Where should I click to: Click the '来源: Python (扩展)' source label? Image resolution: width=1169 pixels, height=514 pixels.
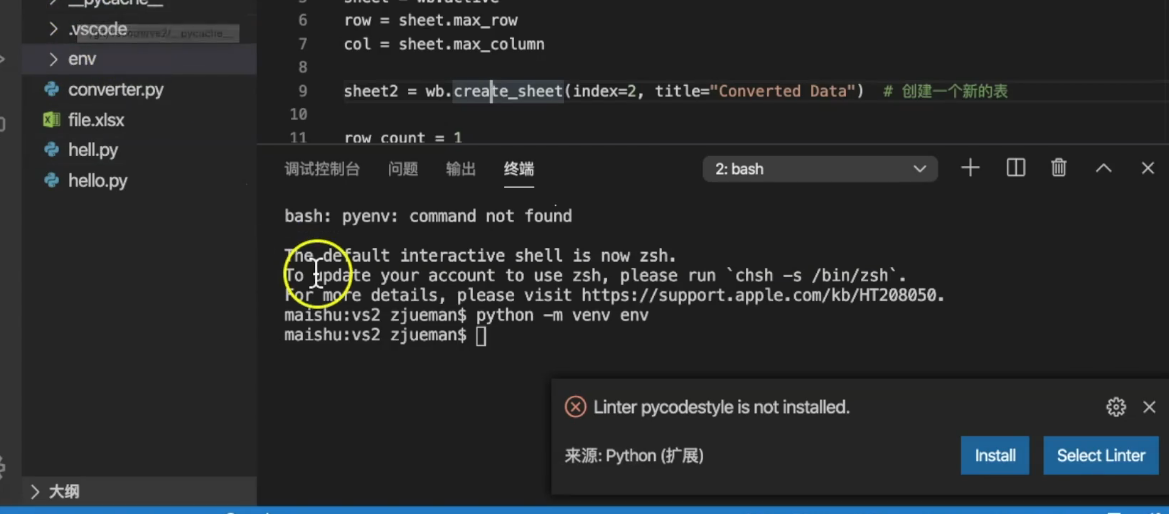tap(634, 455)
